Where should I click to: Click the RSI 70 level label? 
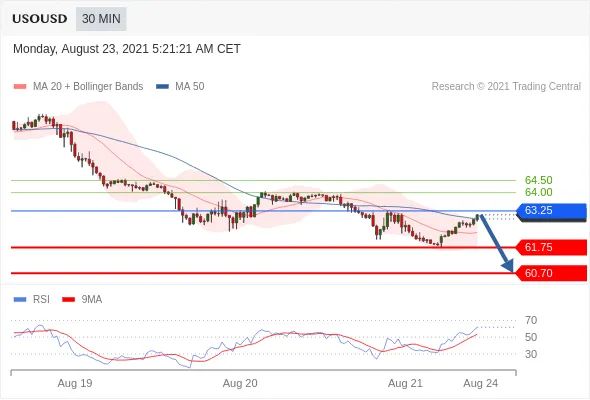(531, 320)
